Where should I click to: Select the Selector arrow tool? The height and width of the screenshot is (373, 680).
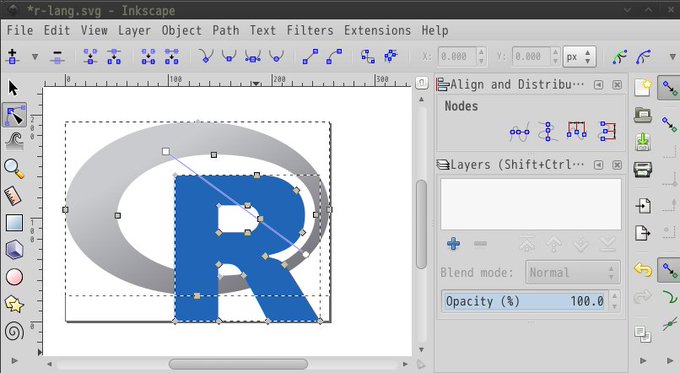coord(13,88)
